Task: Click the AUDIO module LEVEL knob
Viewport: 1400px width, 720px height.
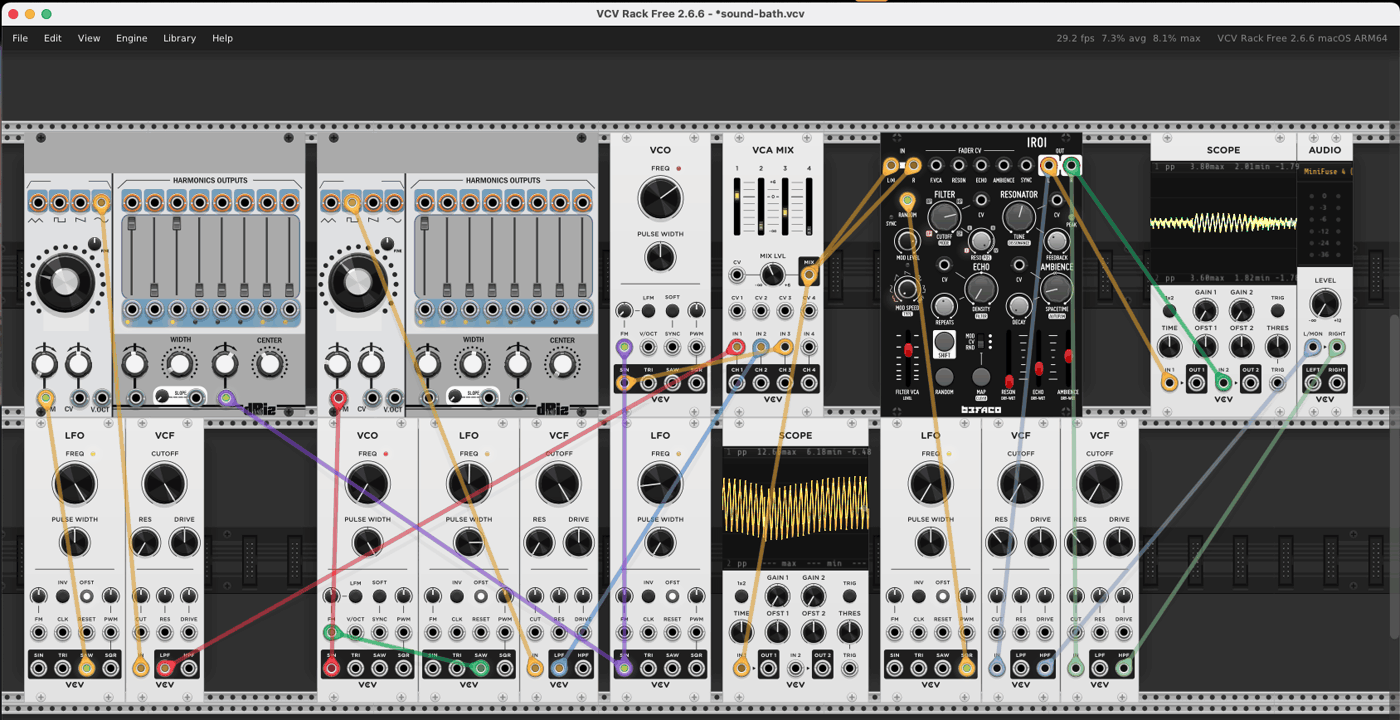Action: pyautogui.click(x=1324, y=305)
